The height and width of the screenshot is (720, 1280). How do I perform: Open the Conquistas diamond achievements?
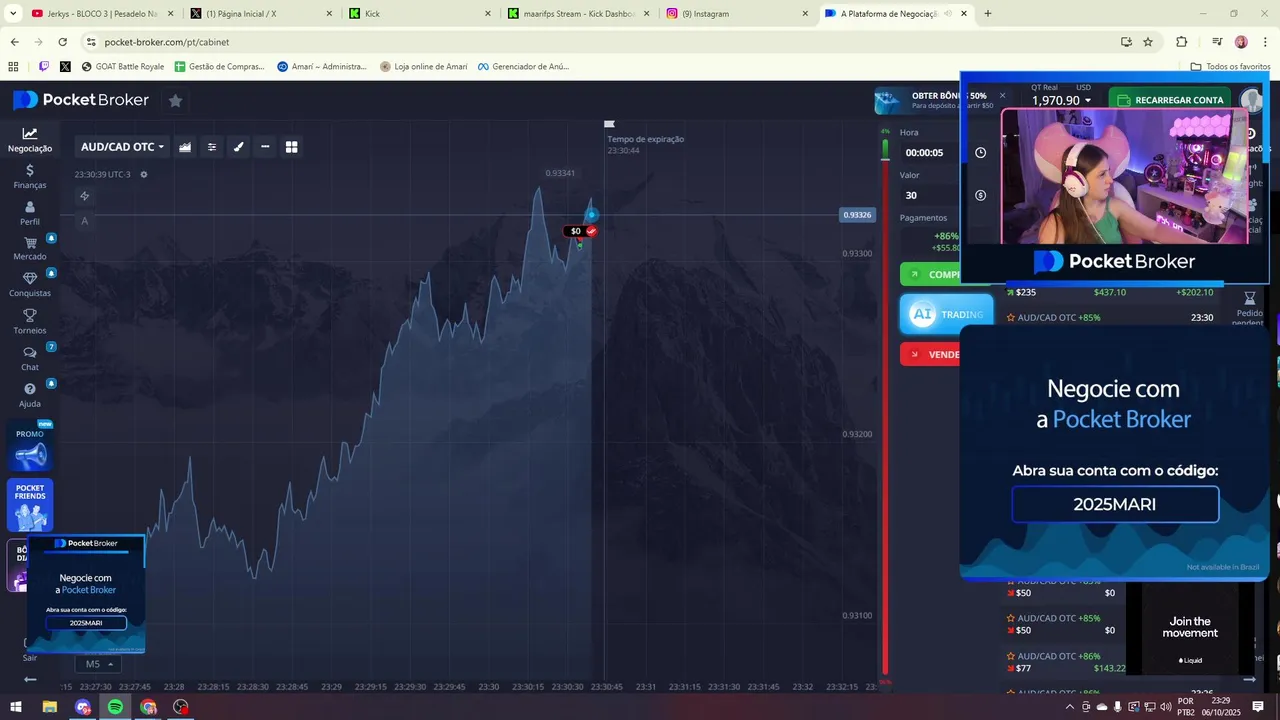(30, 285)
